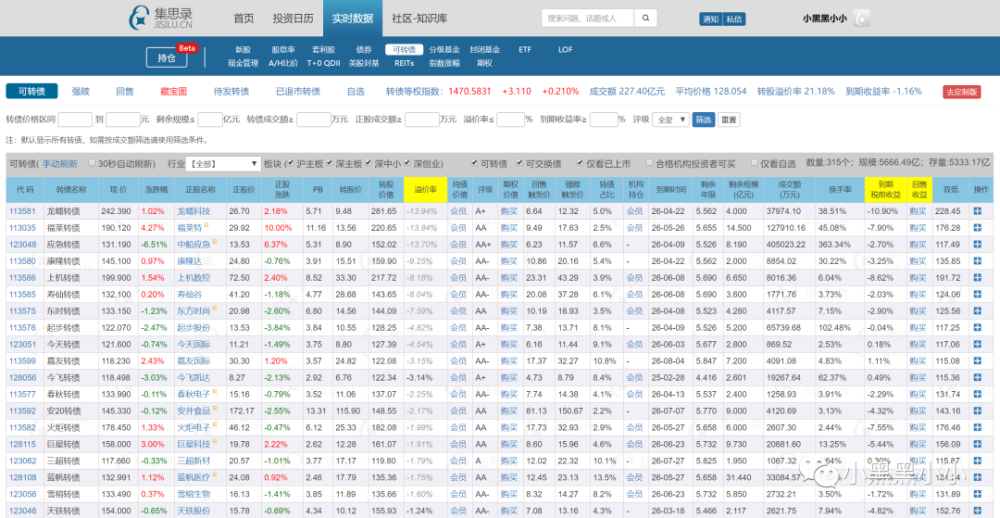Toggle the 可交换债 checkbox

point(520,163)
